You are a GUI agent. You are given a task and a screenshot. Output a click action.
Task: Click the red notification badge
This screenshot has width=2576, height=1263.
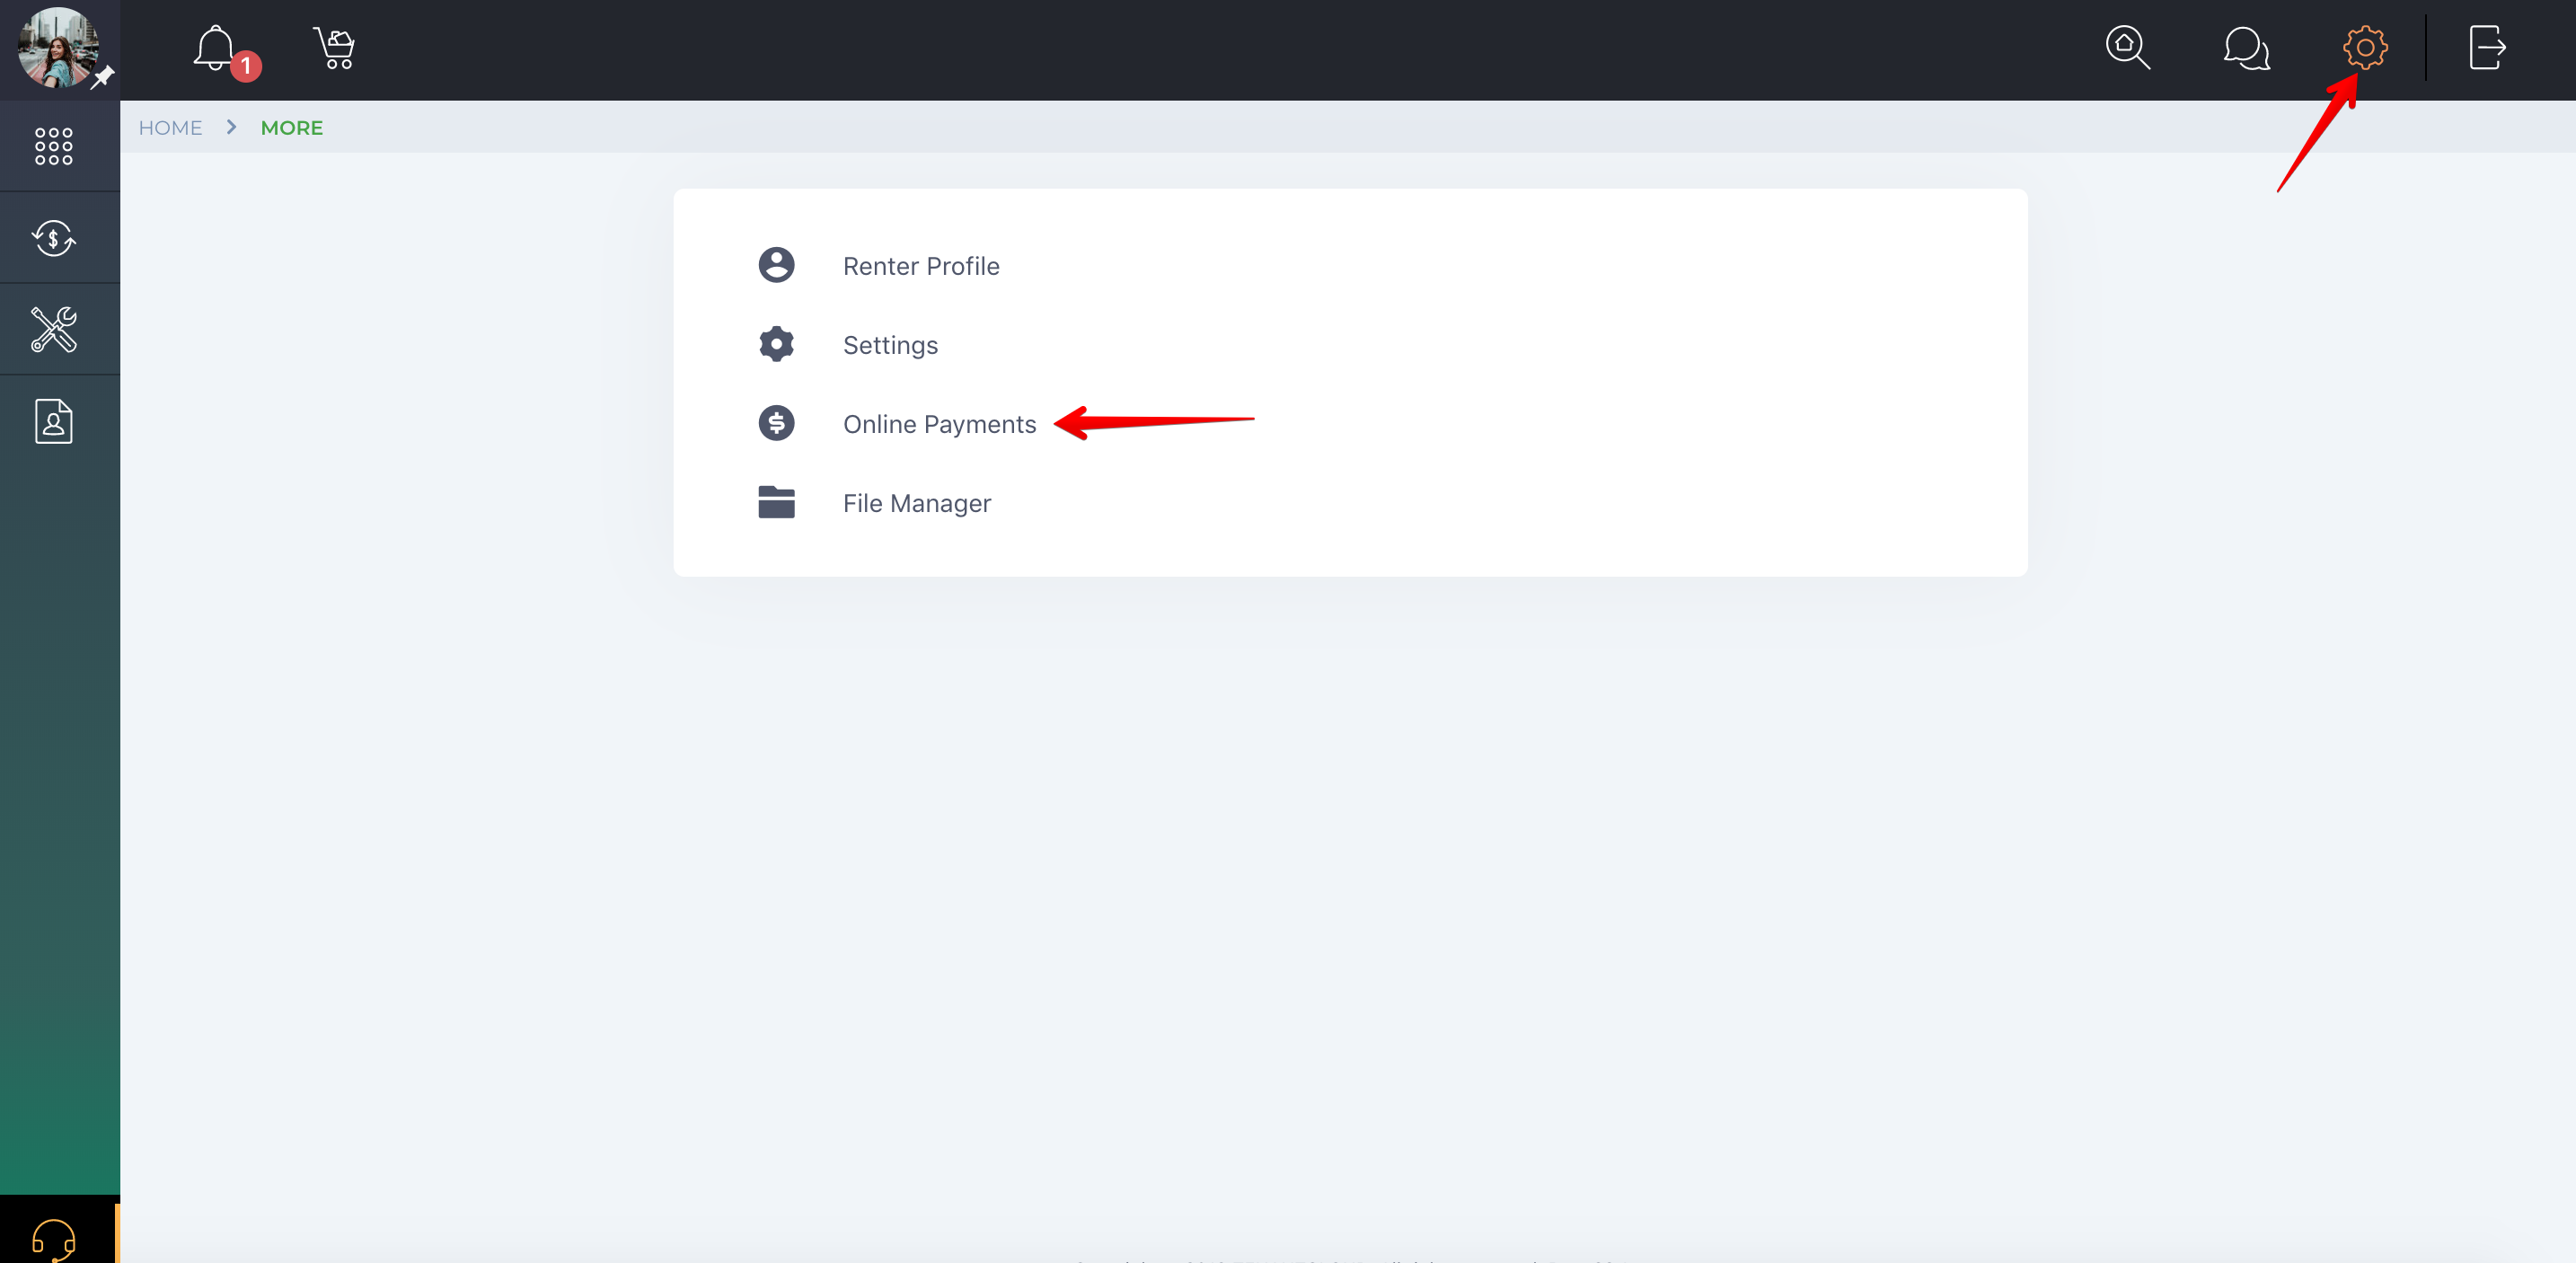tap(246, 66)
